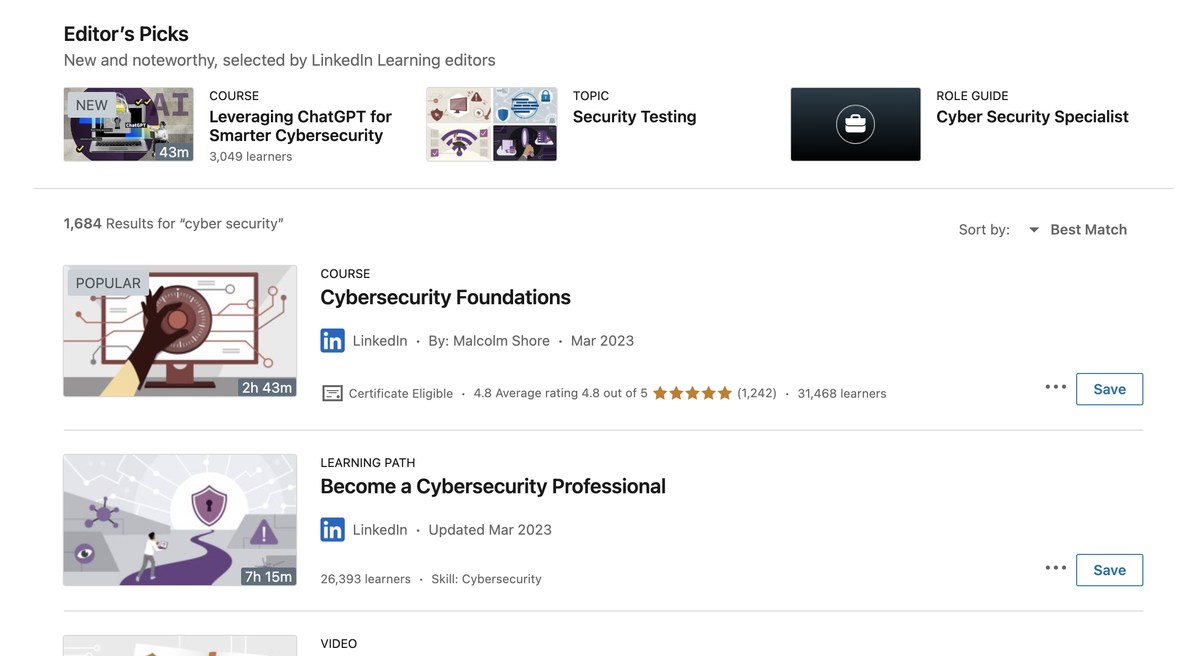This screenshot has width=1200, height=656.
Task: Open the Cybersecurity Foundations course
Action: coord(445,297)
